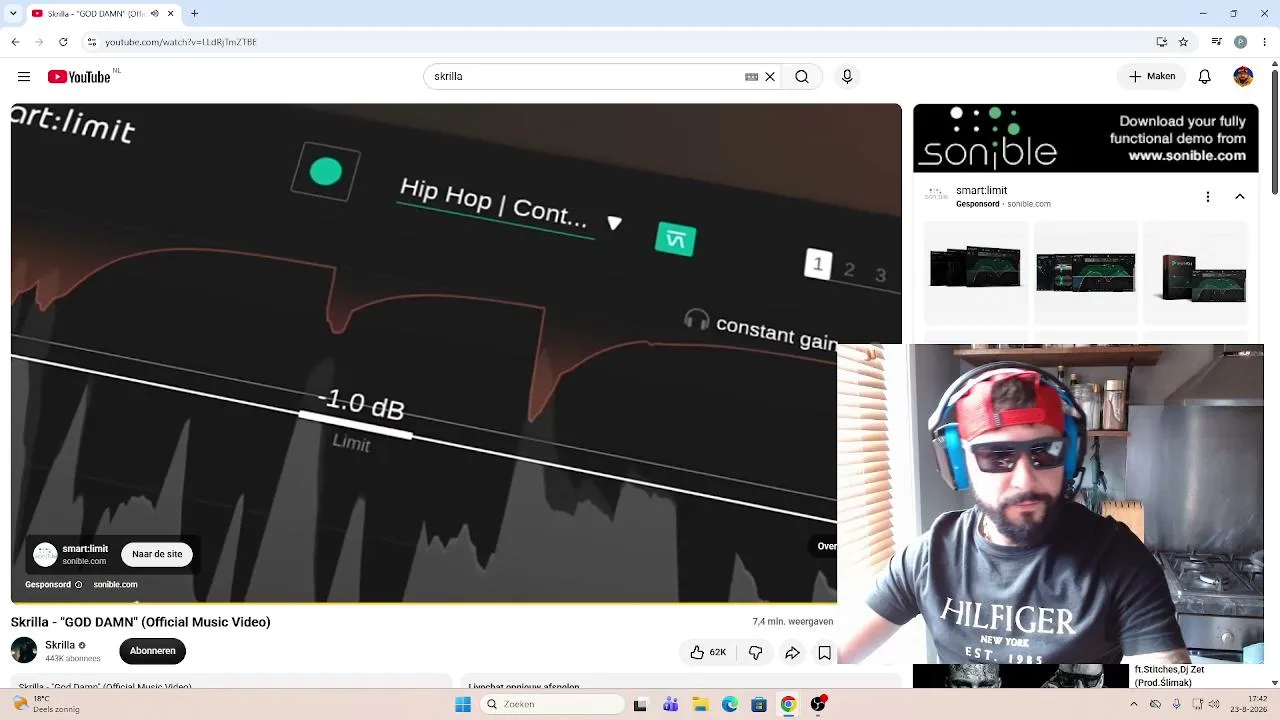Reload the current page

pos(63,42)
